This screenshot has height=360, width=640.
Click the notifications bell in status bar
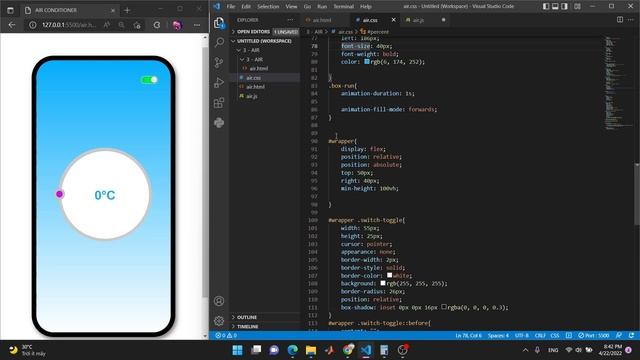click(x=631, y=336)
